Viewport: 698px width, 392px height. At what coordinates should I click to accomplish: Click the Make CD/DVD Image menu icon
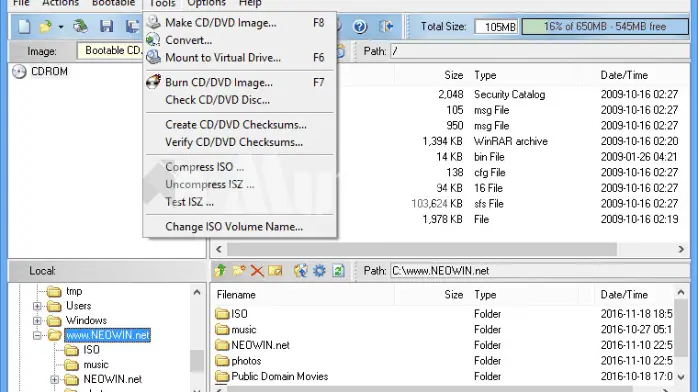[x=154, y=22]
